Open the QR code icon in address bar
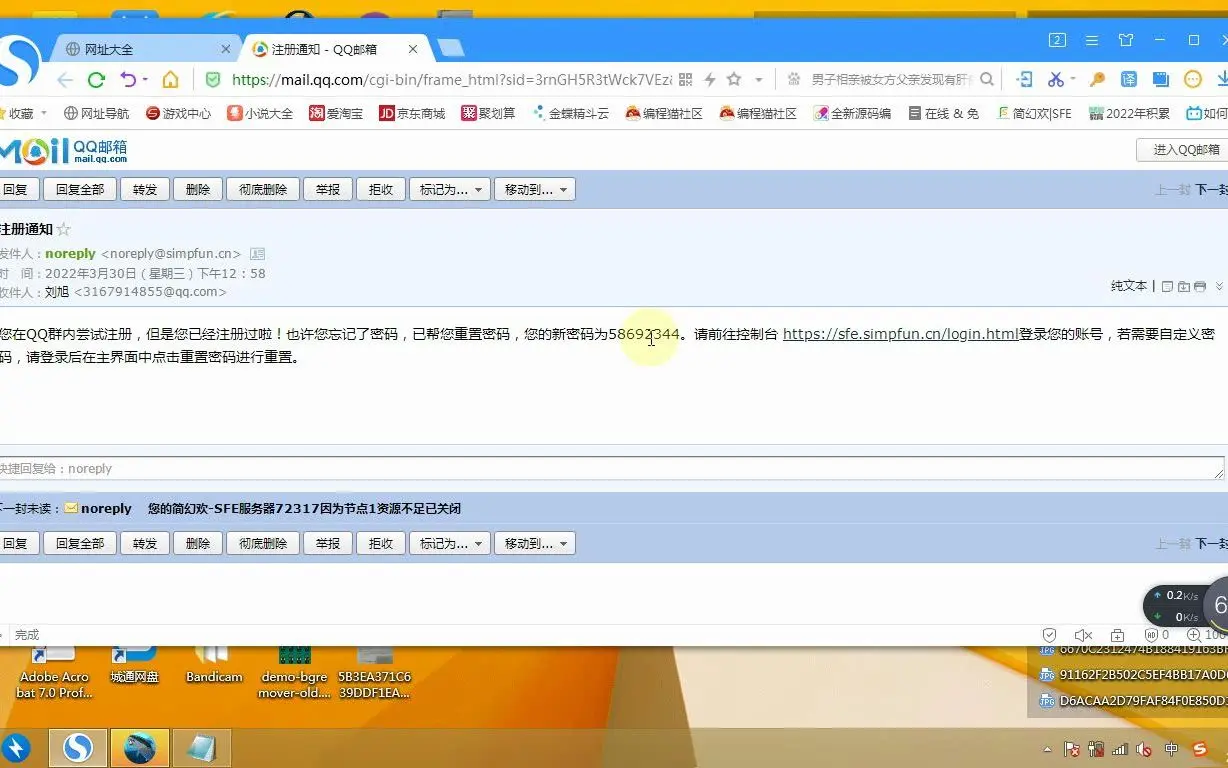 [x=685, y=80]
